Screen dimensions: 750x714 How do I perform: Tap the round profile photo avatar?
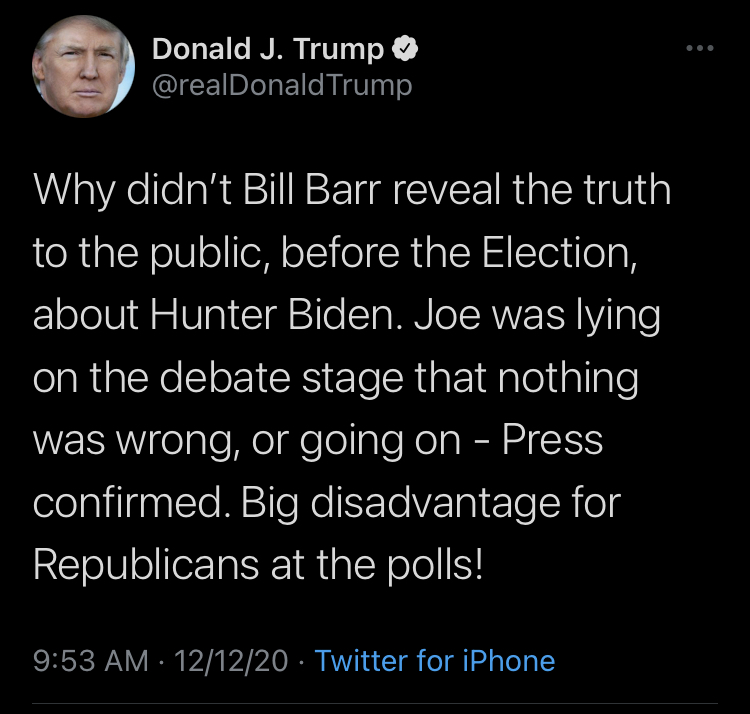coord(84,64)
